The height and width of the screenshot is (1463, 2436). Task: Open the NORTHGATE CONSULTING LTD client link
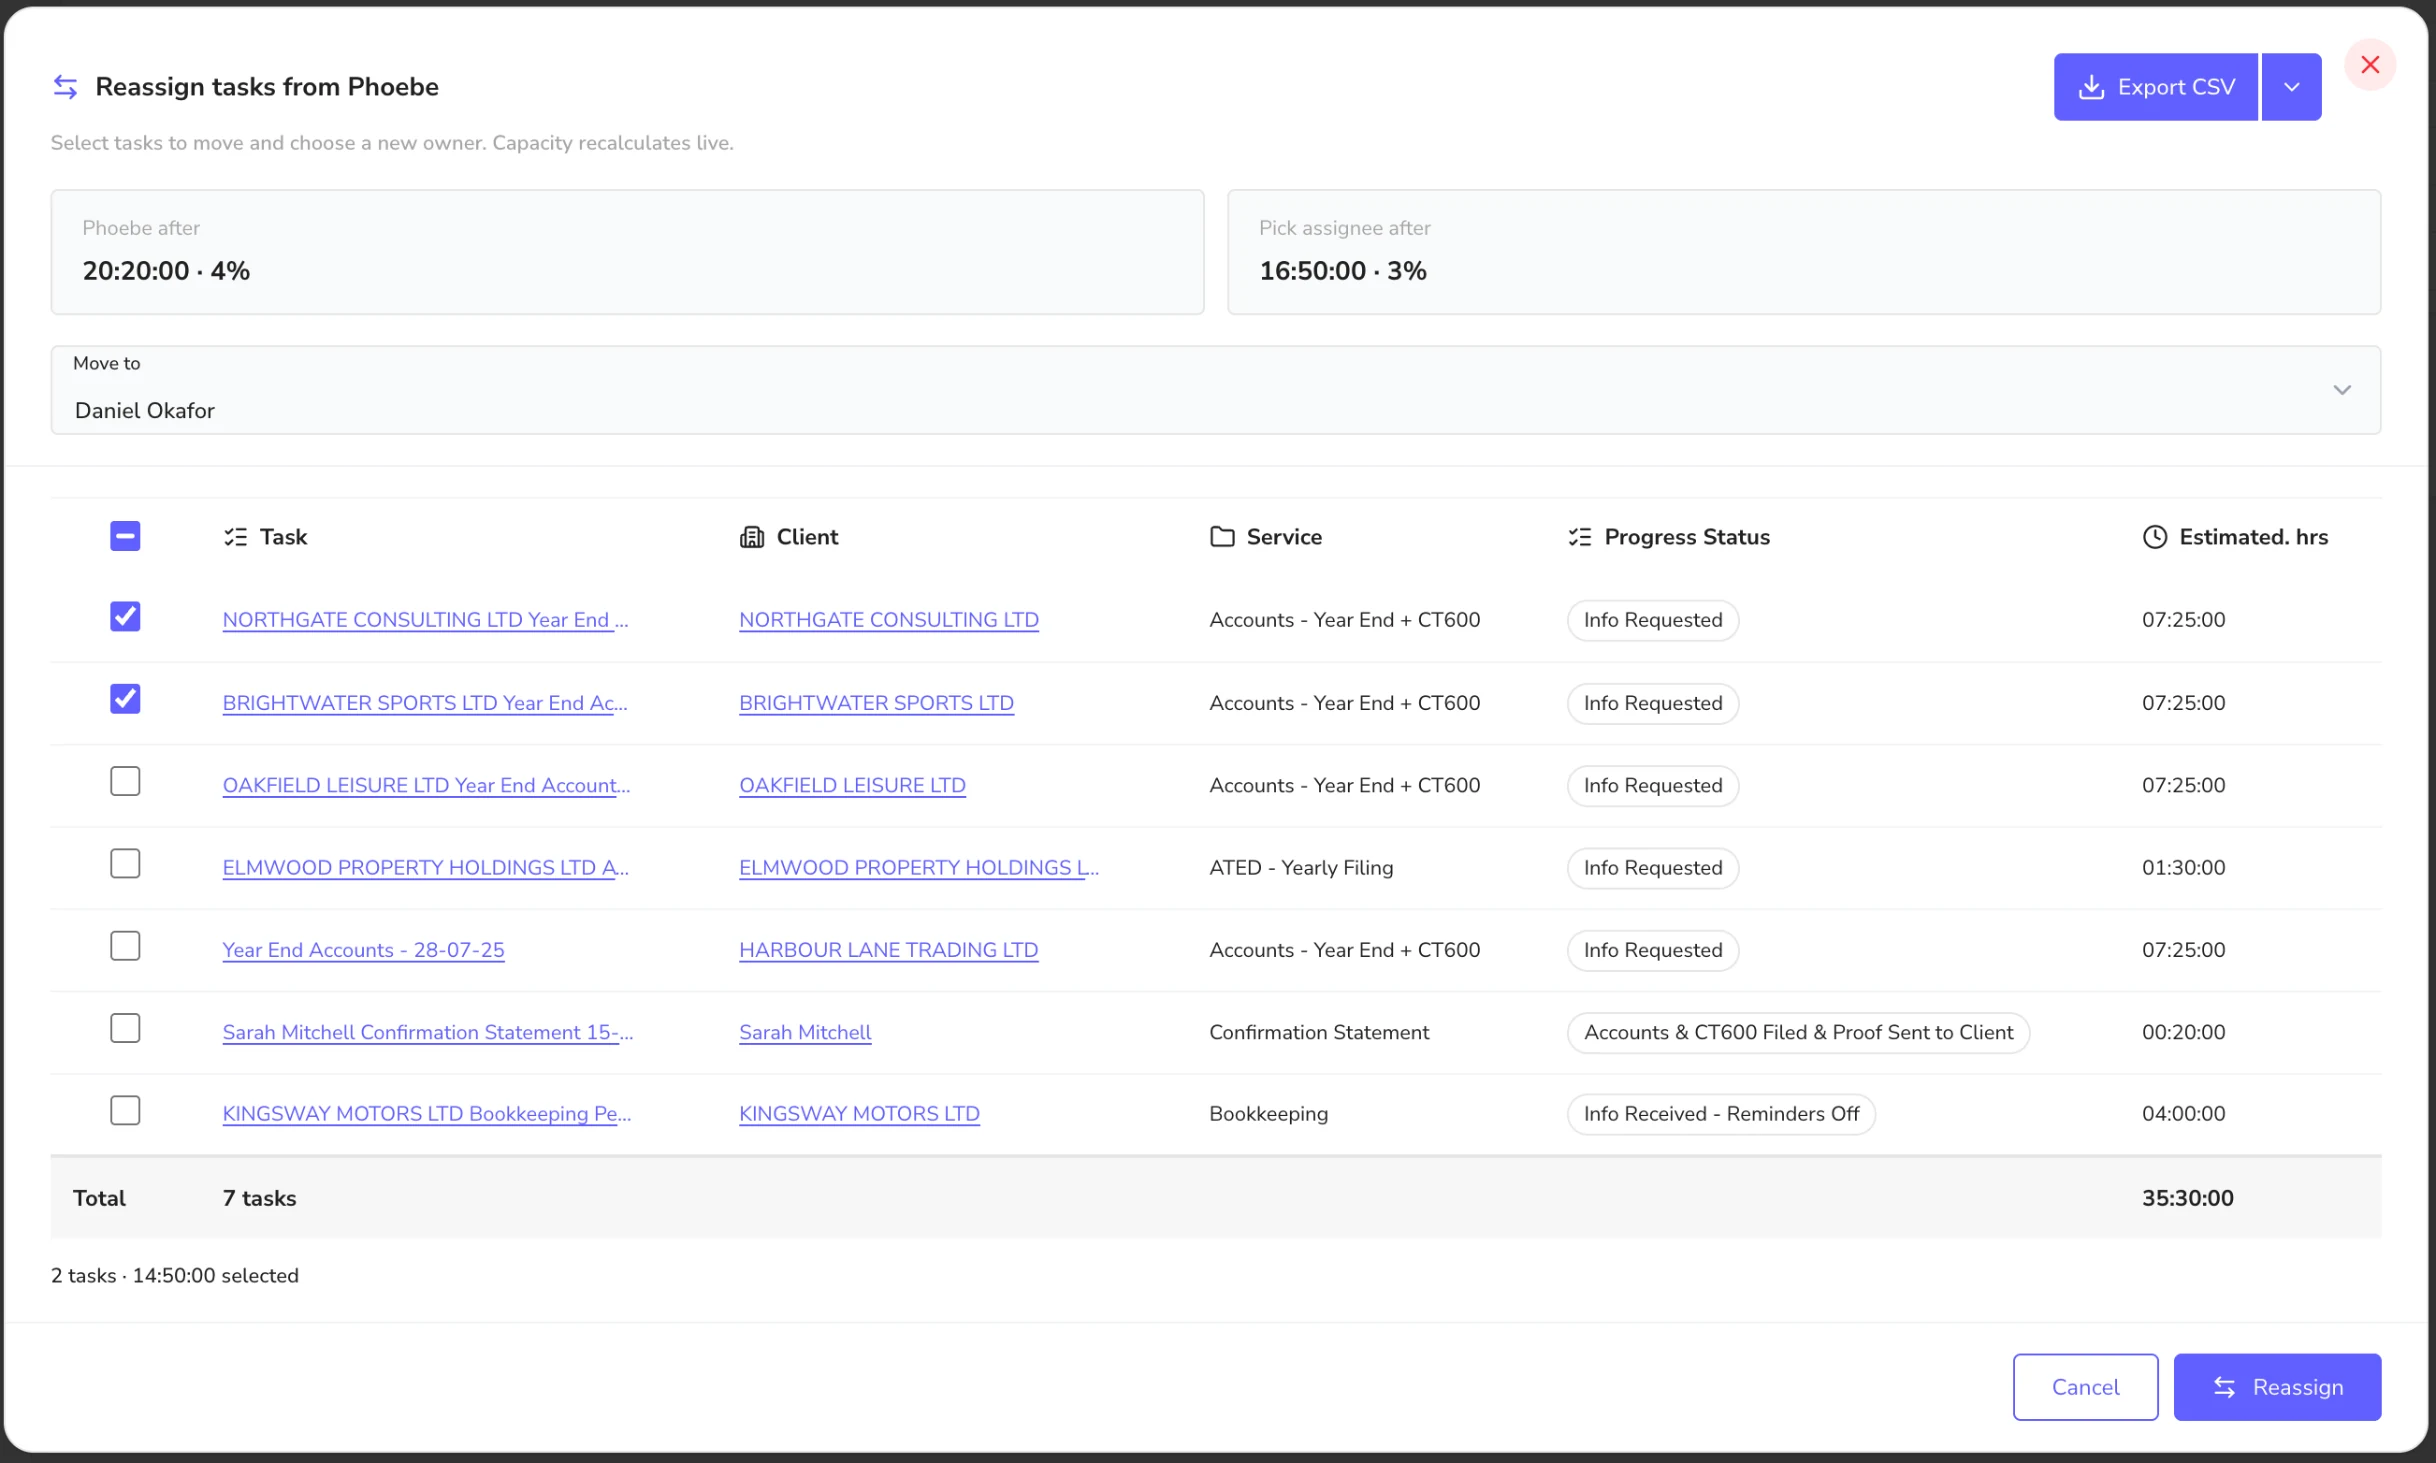point(888,620)
